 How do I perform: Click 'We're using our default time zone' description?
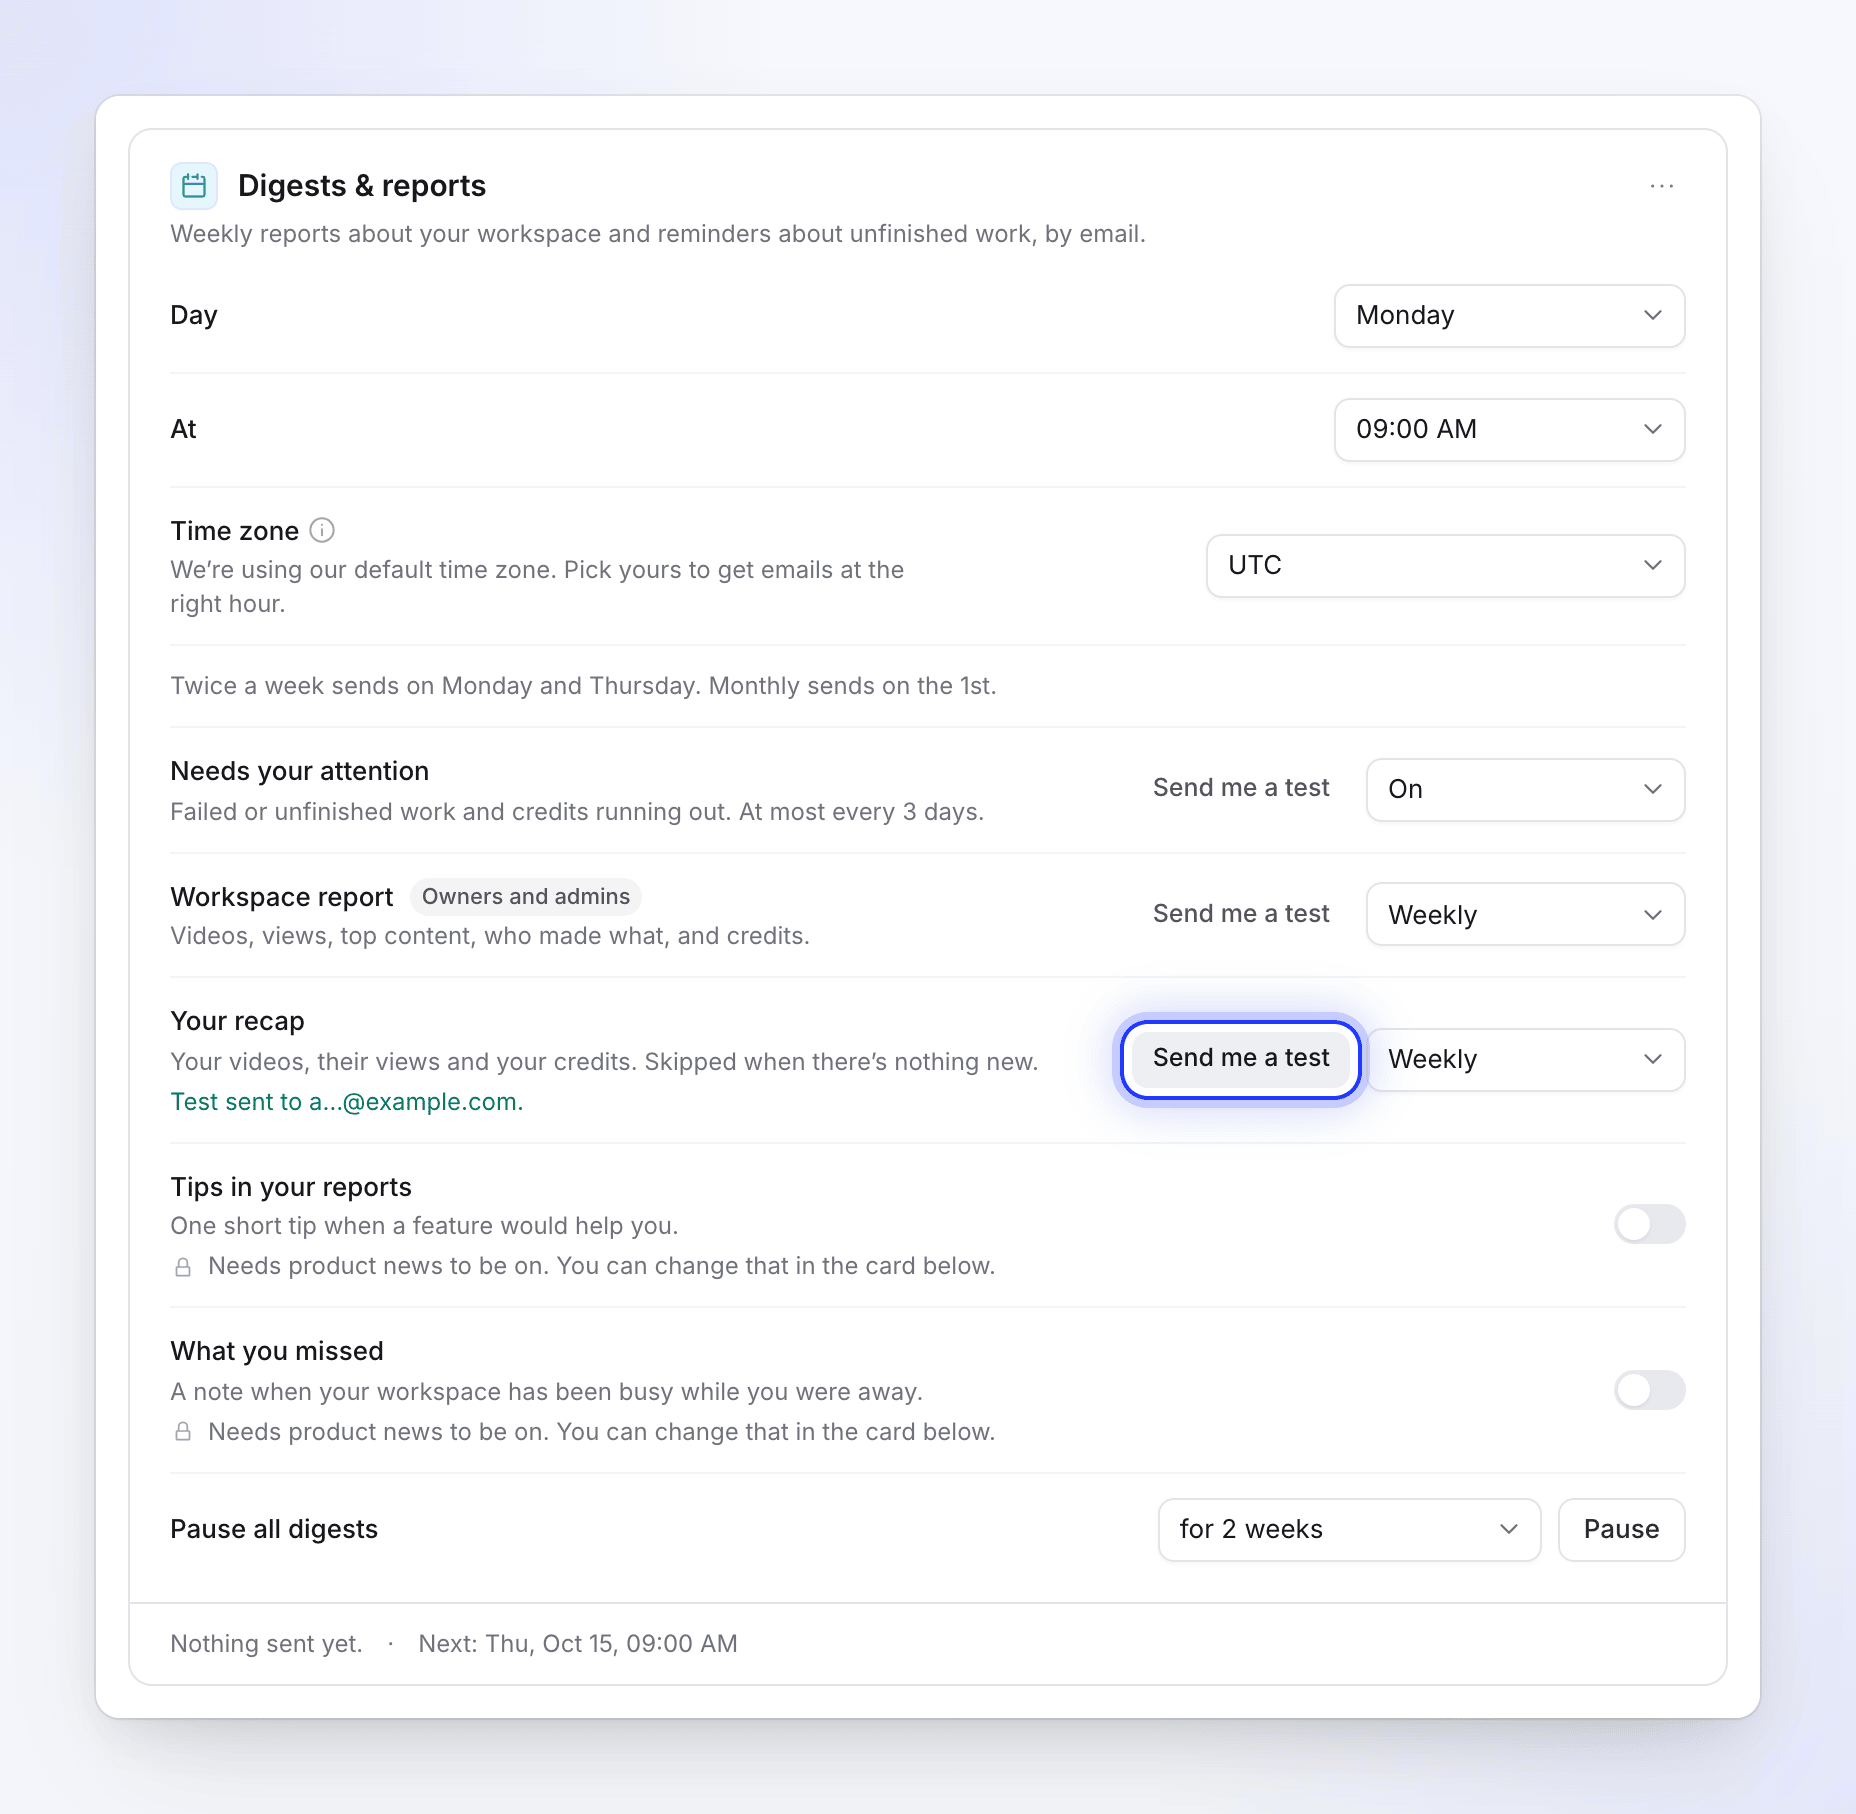tap(537, 587)
